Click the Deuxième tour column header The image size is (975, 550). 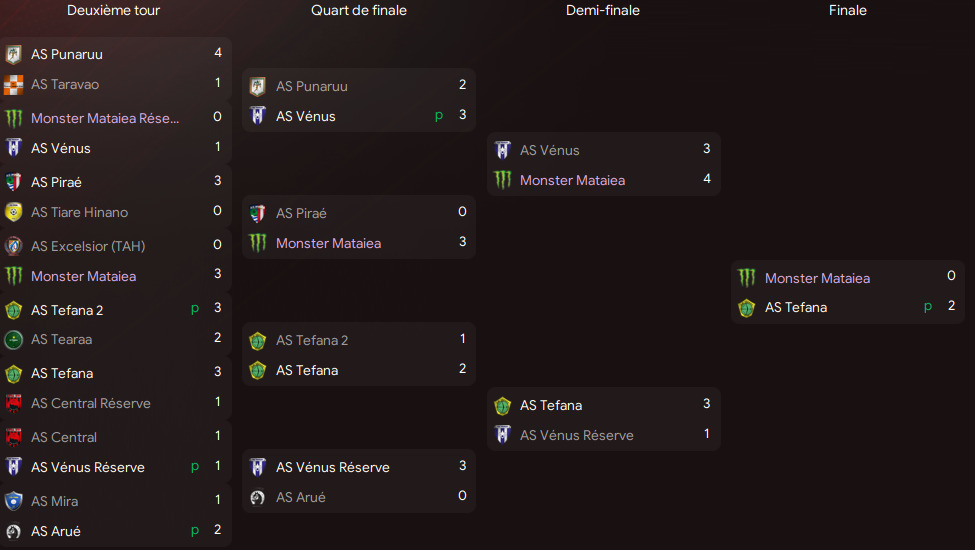pos(113,10)
